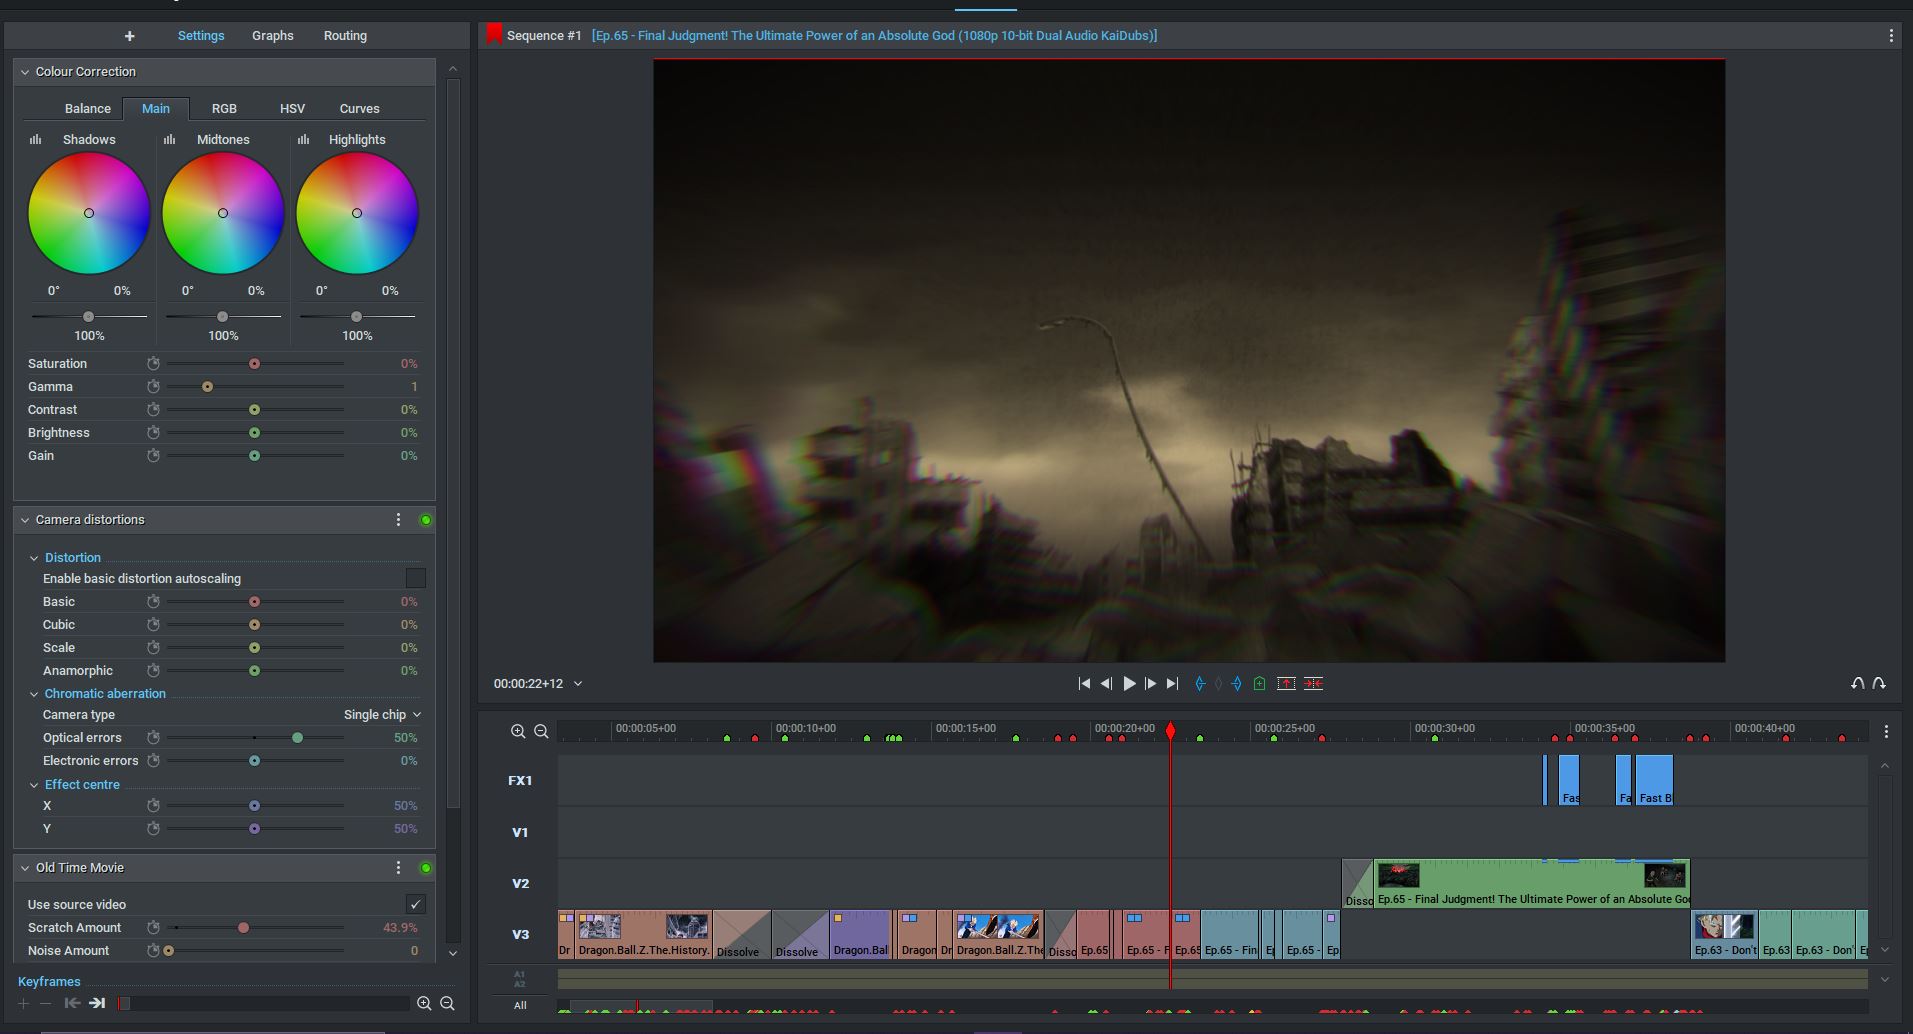Screen dimensions: 1913x1034
Task: Click the mark in blue marker icon
Action: (1200, 684)
